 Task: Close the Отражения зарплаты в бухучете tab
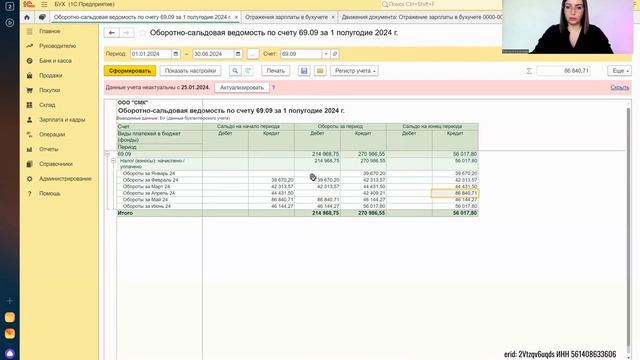(333, 17)
